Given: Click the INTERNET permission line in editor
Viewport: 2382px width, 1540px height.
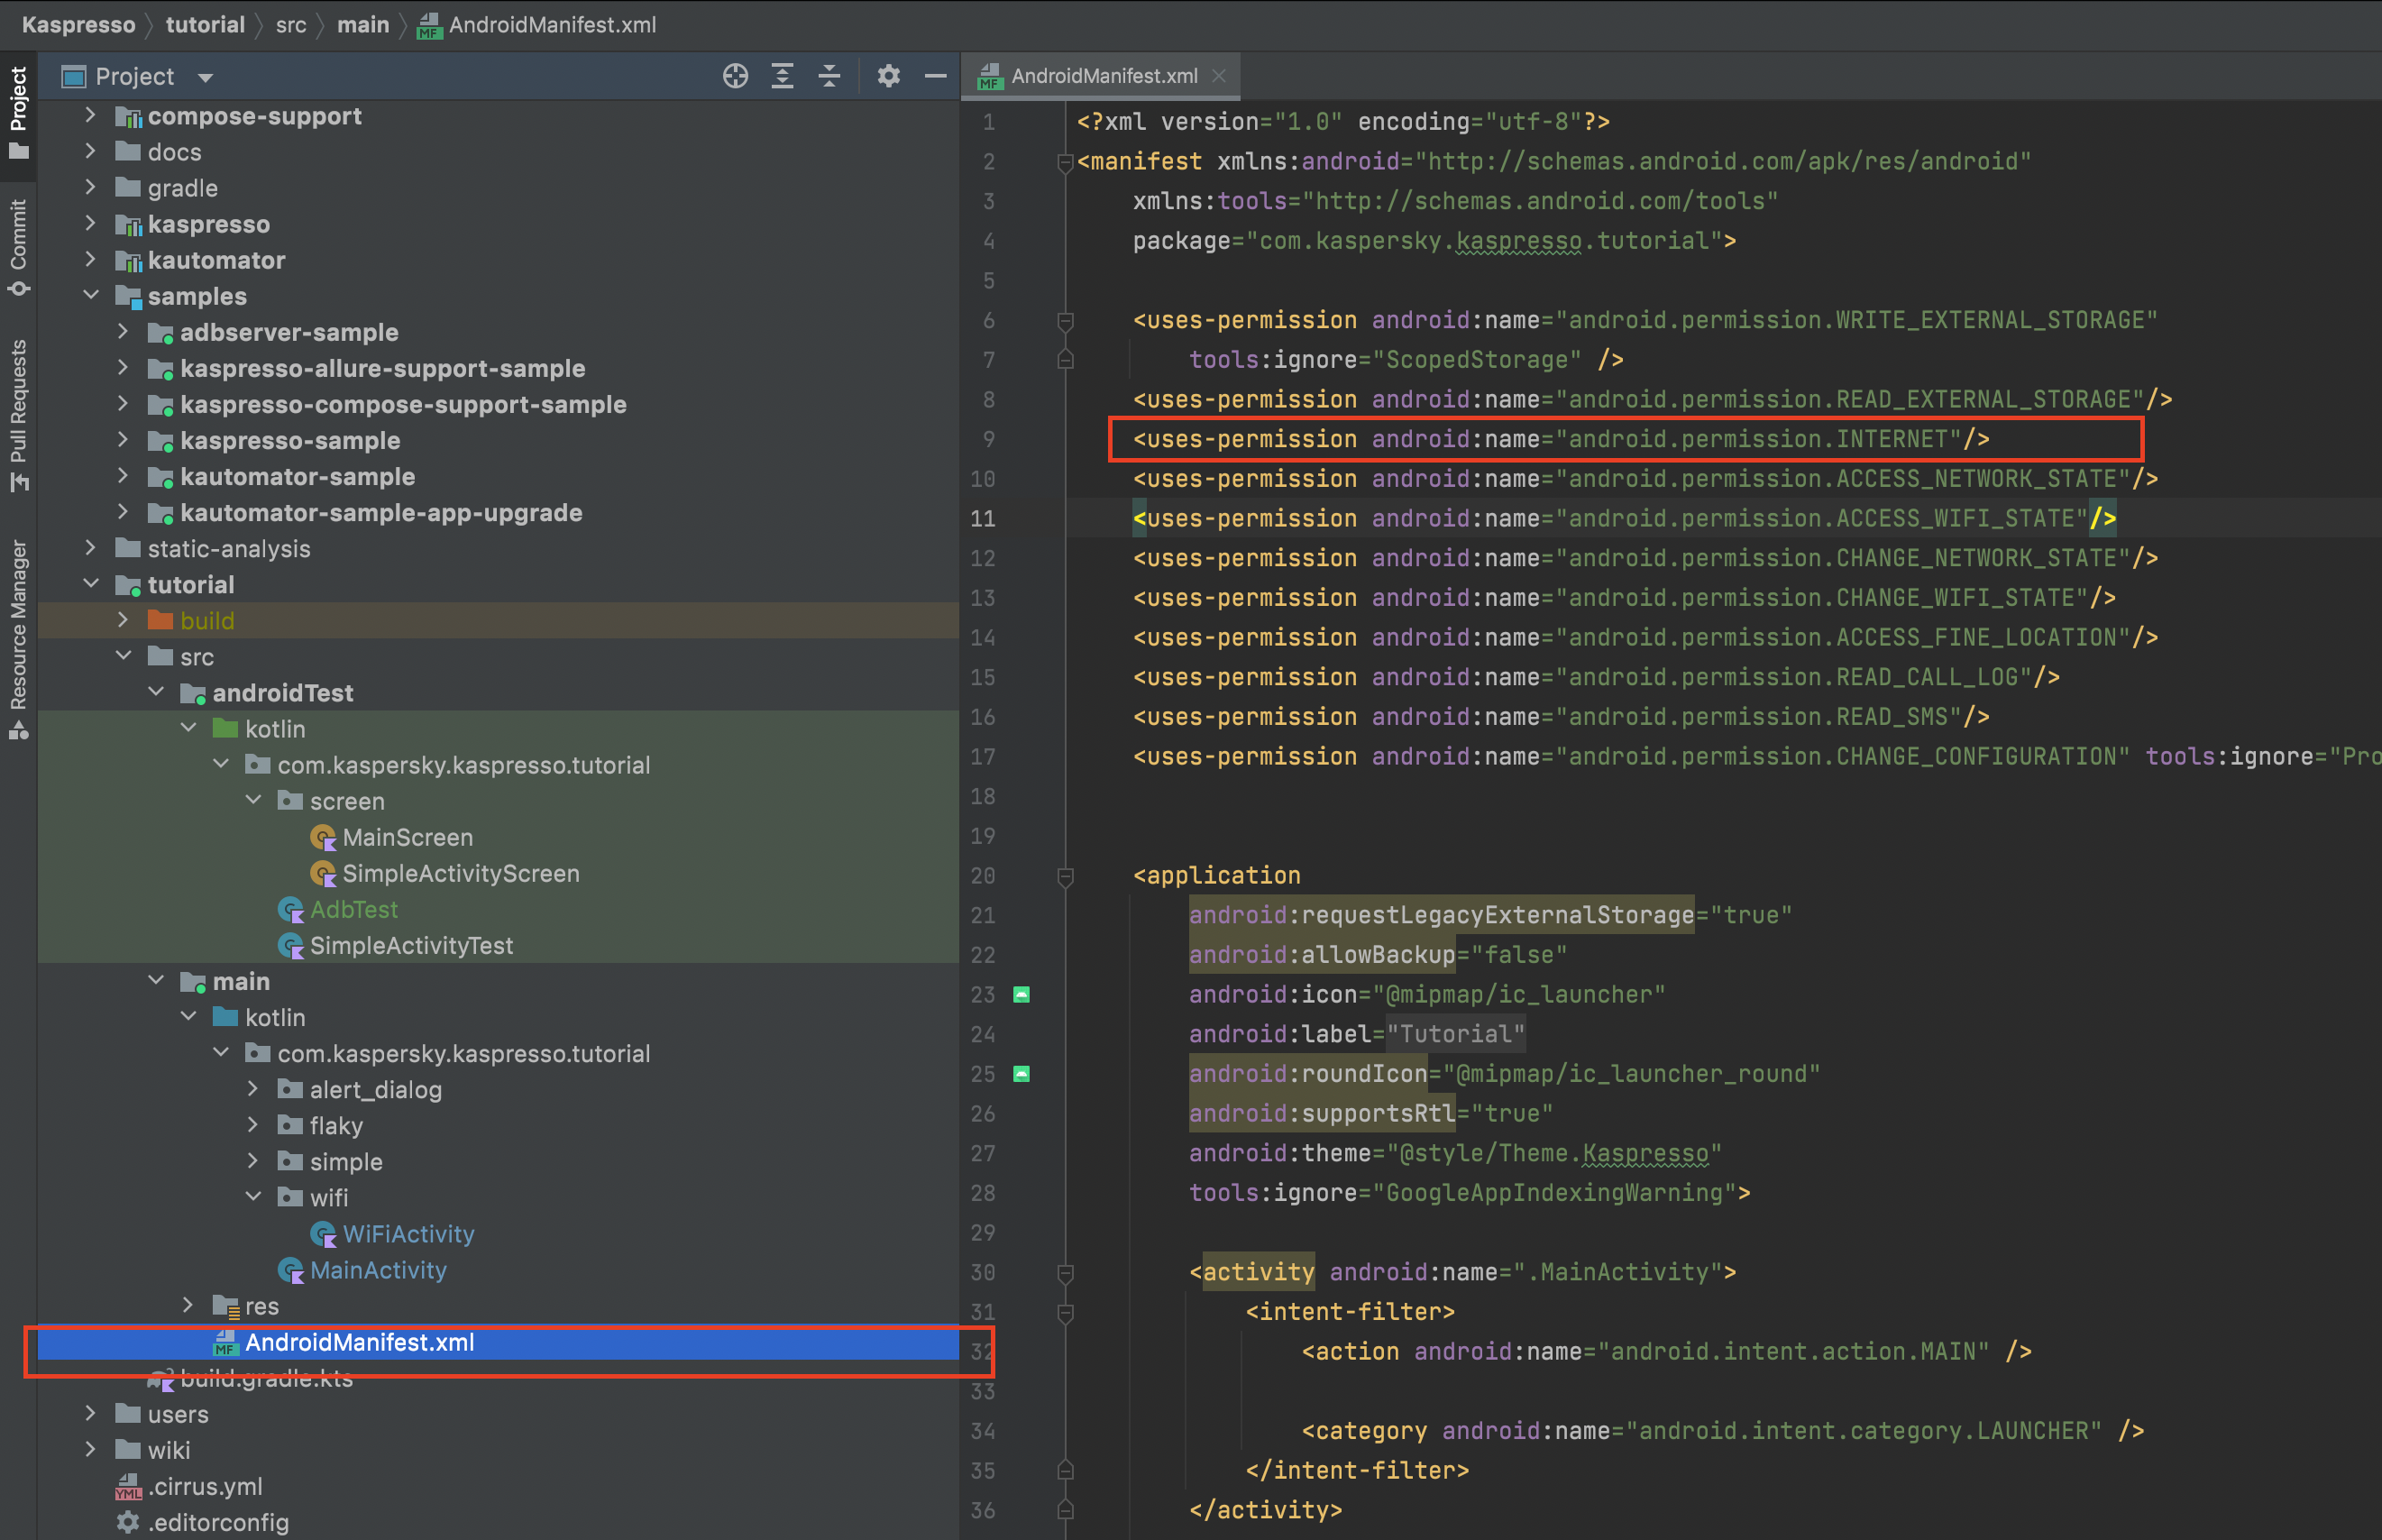Looking at the screenshot, I should [1561, 439].
